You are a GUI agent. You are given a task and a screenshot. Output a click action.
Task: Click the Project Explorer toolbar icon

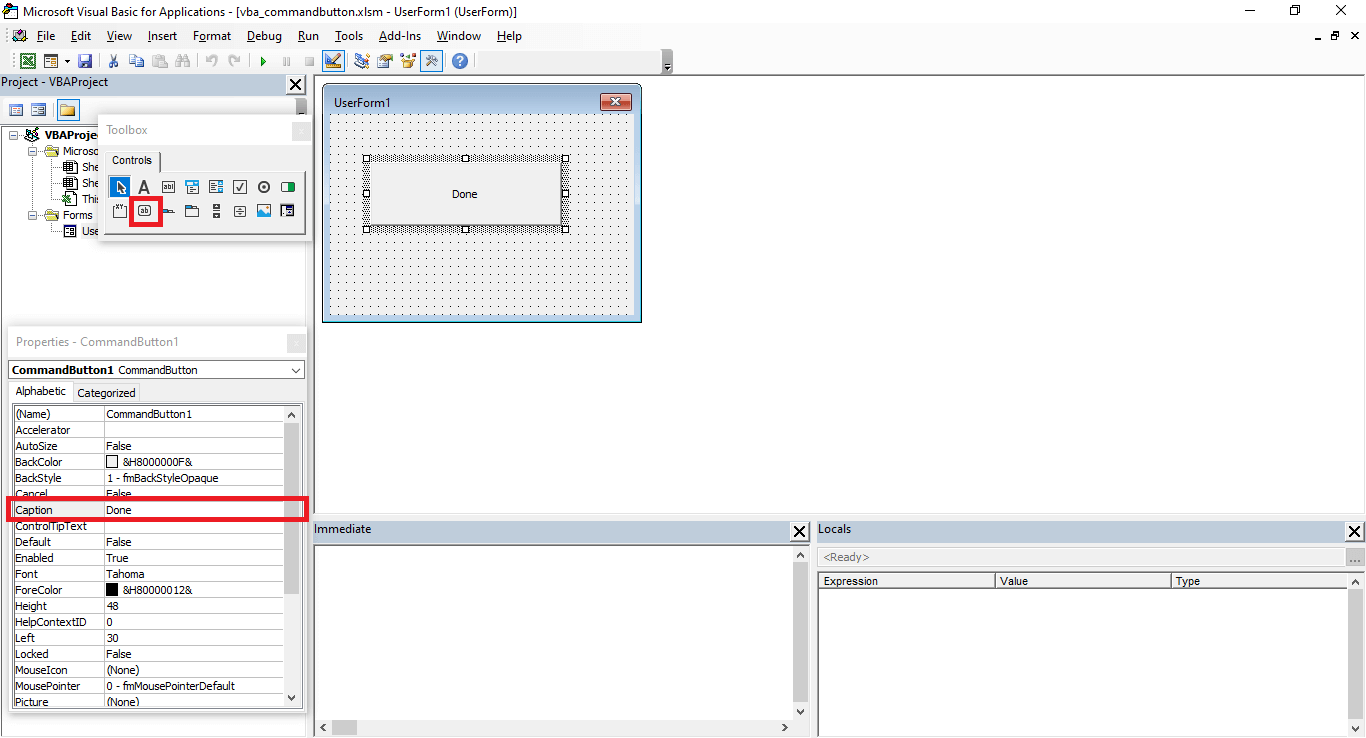tap(361, 60)
